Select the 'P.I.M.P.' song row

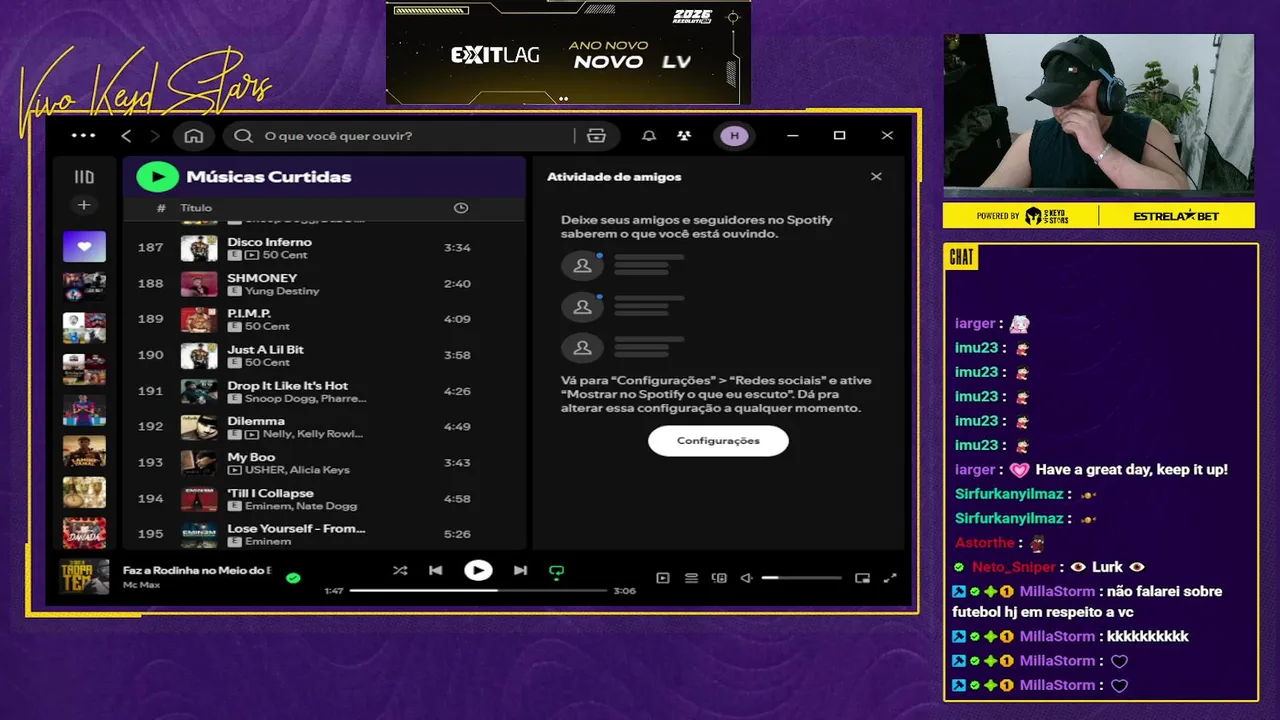(323, 320)
